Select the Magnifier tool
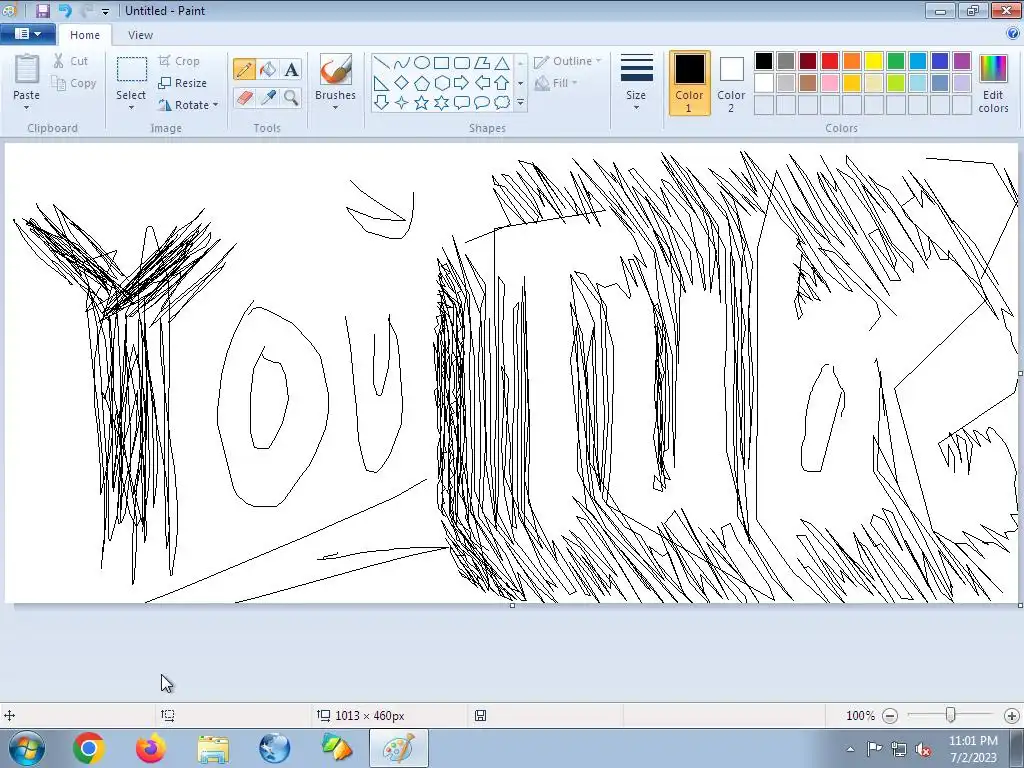1024x768 pixels. [x=291, y=98]
